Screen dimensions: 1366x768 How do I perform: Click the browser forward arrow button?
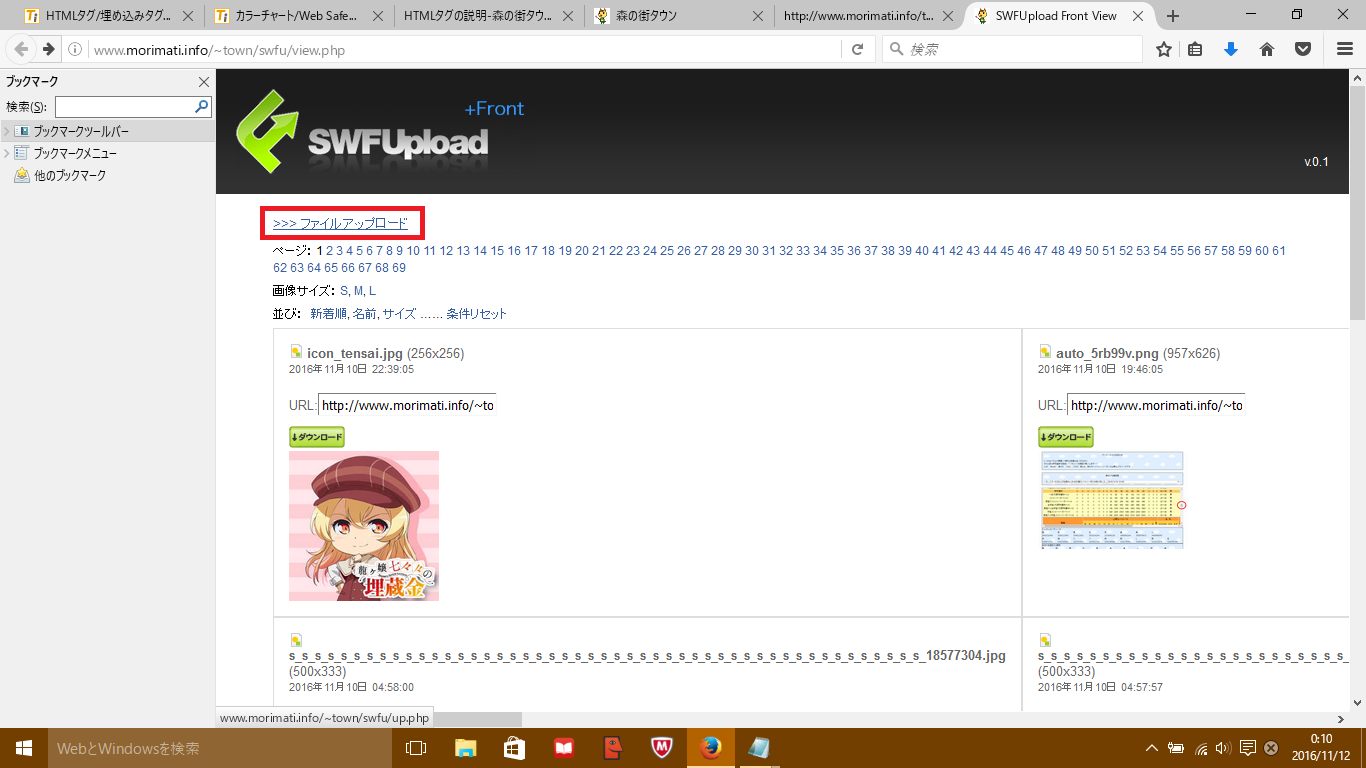[x=48, y=49]
